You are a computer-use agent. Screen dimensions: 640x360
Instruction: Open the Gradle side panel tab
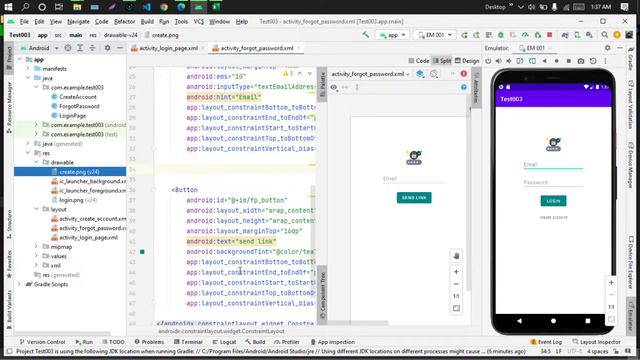(631, 58)
